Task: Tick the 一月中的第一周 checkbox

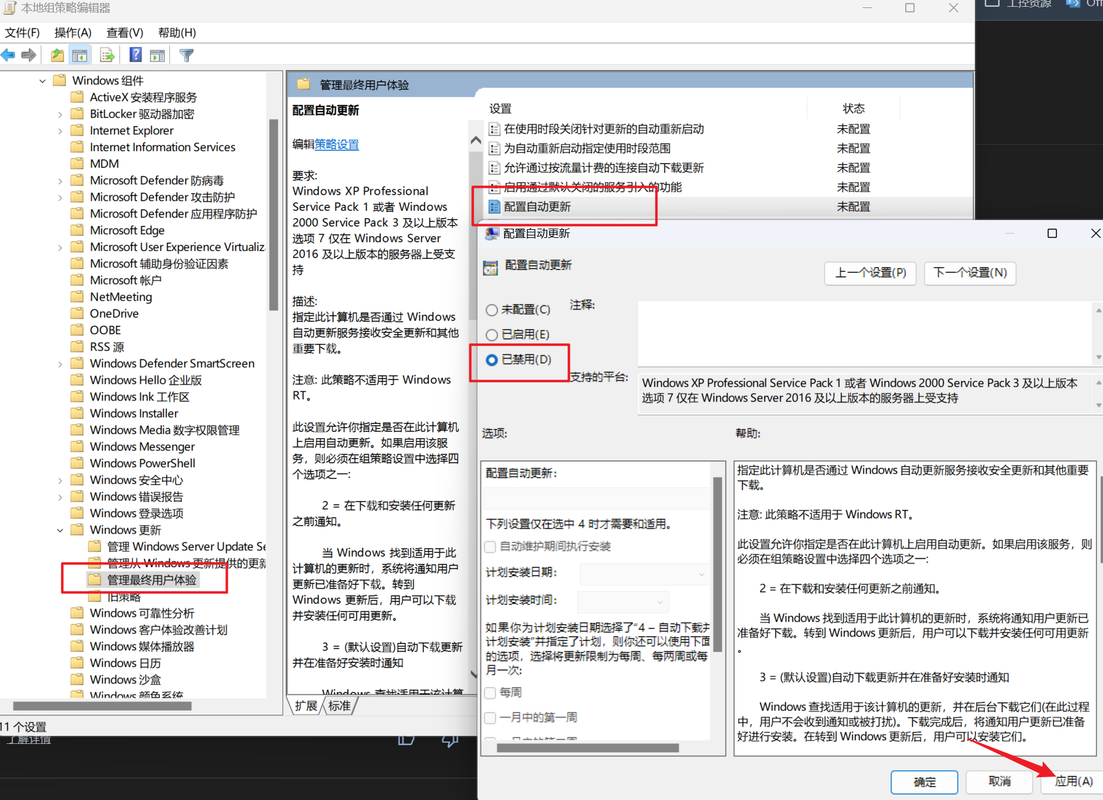Action: [x=490, y=718]
